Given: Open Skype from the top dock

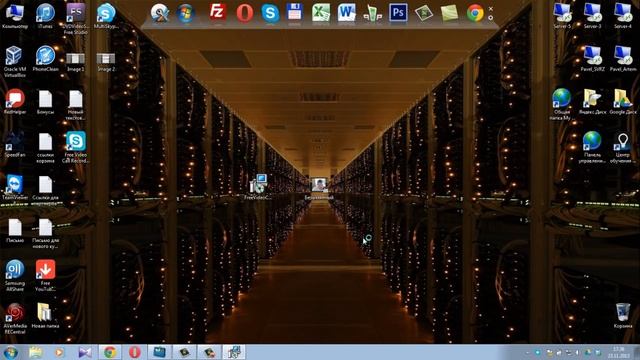Looking at the screenshot, I should pos(270,13).
